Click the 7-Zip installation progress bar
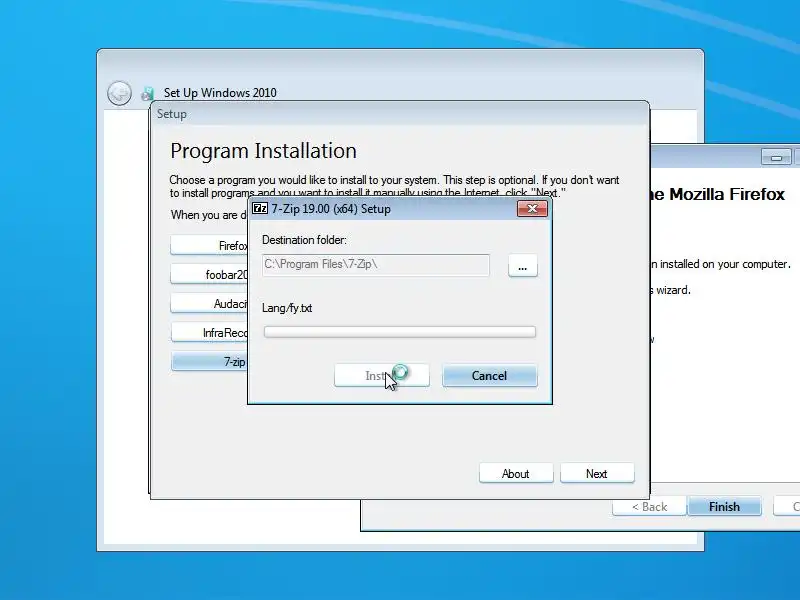Screen dimensions: 800x600 point(399,332)
